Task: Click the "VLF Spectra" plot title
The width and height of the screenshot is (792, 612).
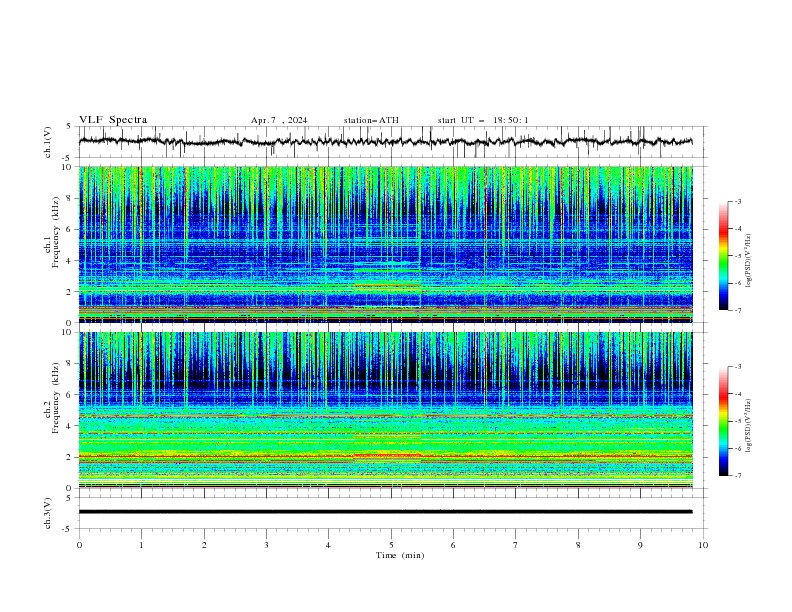Action: (x=113, y=120)
